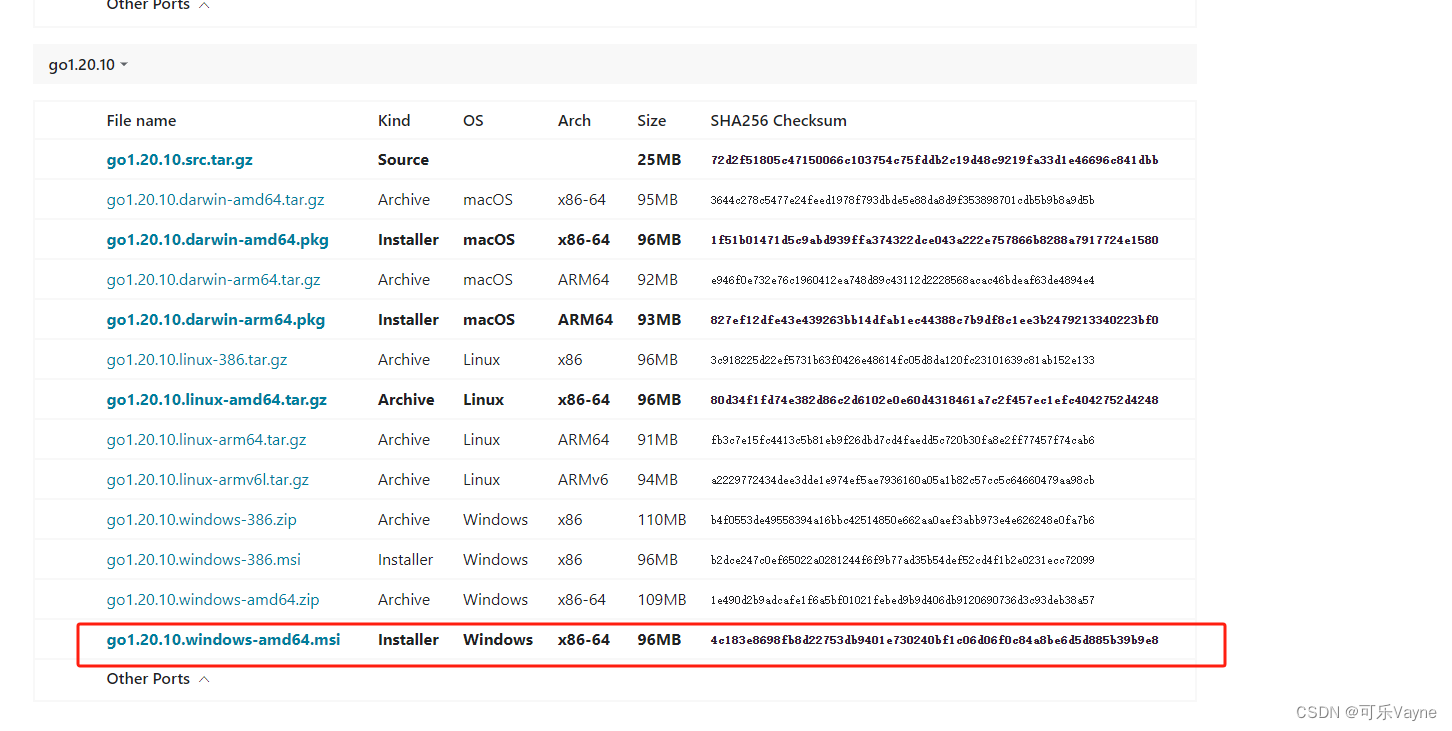Click ARM64 arch in darwin-arm64.pkg row
1452x731 pixels.
point(585,320)
